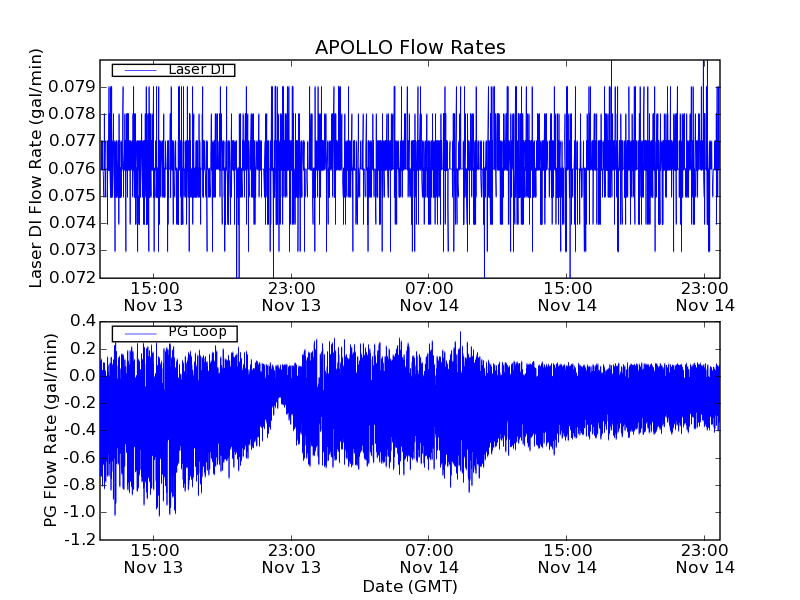Click the 0.076 tick label on top plot

72,168
